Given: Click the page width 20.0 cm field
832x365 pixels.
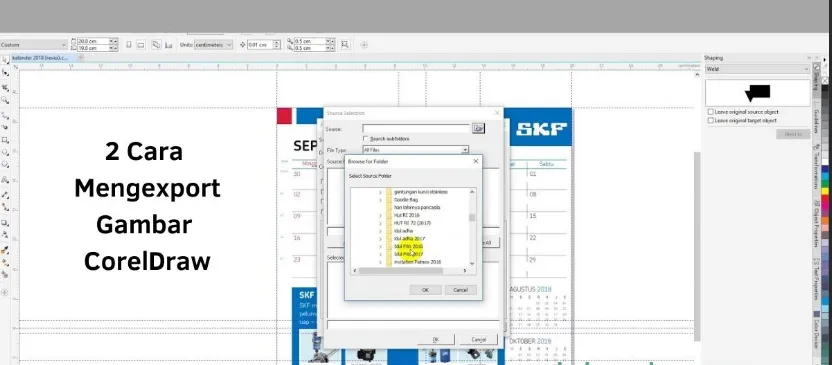Looking at the screenshot, I should [x=93, y=41].
